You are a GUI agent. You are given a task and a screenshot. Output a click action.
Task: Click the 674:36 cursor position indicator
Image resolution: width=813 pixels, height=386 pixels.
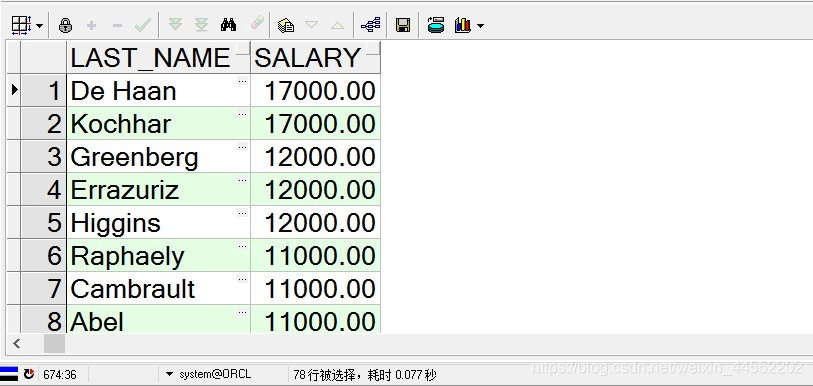[60, 375]
